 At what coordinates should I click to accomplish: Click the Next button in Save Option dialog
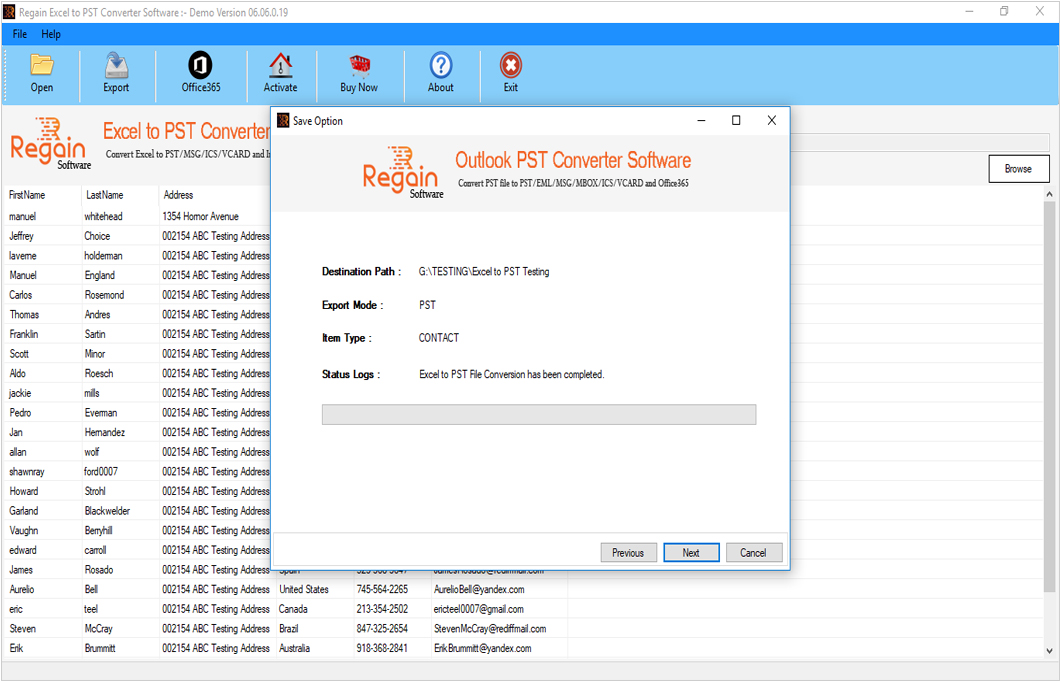[x=691, y=552]
